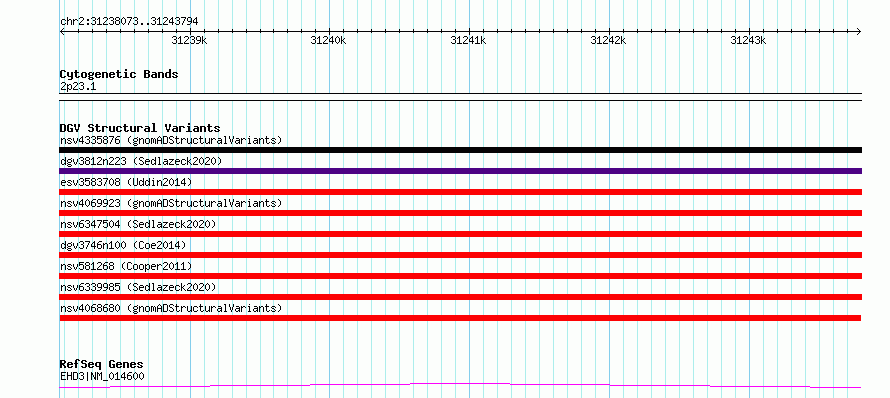Click the dgv3812n223 (Sedlazeck2020) label

pyautogui.click(x=141, y=161)
